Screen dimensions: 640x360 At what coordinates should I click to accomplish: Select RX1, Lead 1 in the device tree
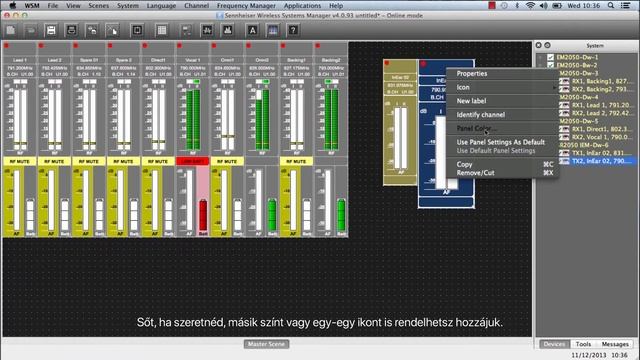602,105
